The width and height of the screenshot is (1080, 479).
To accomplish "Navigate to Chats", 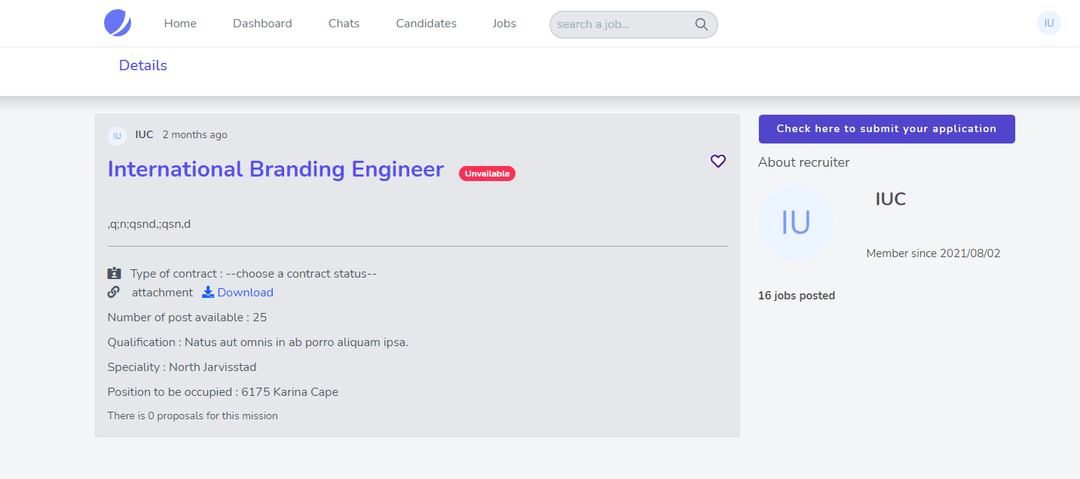I will point(344,24).
